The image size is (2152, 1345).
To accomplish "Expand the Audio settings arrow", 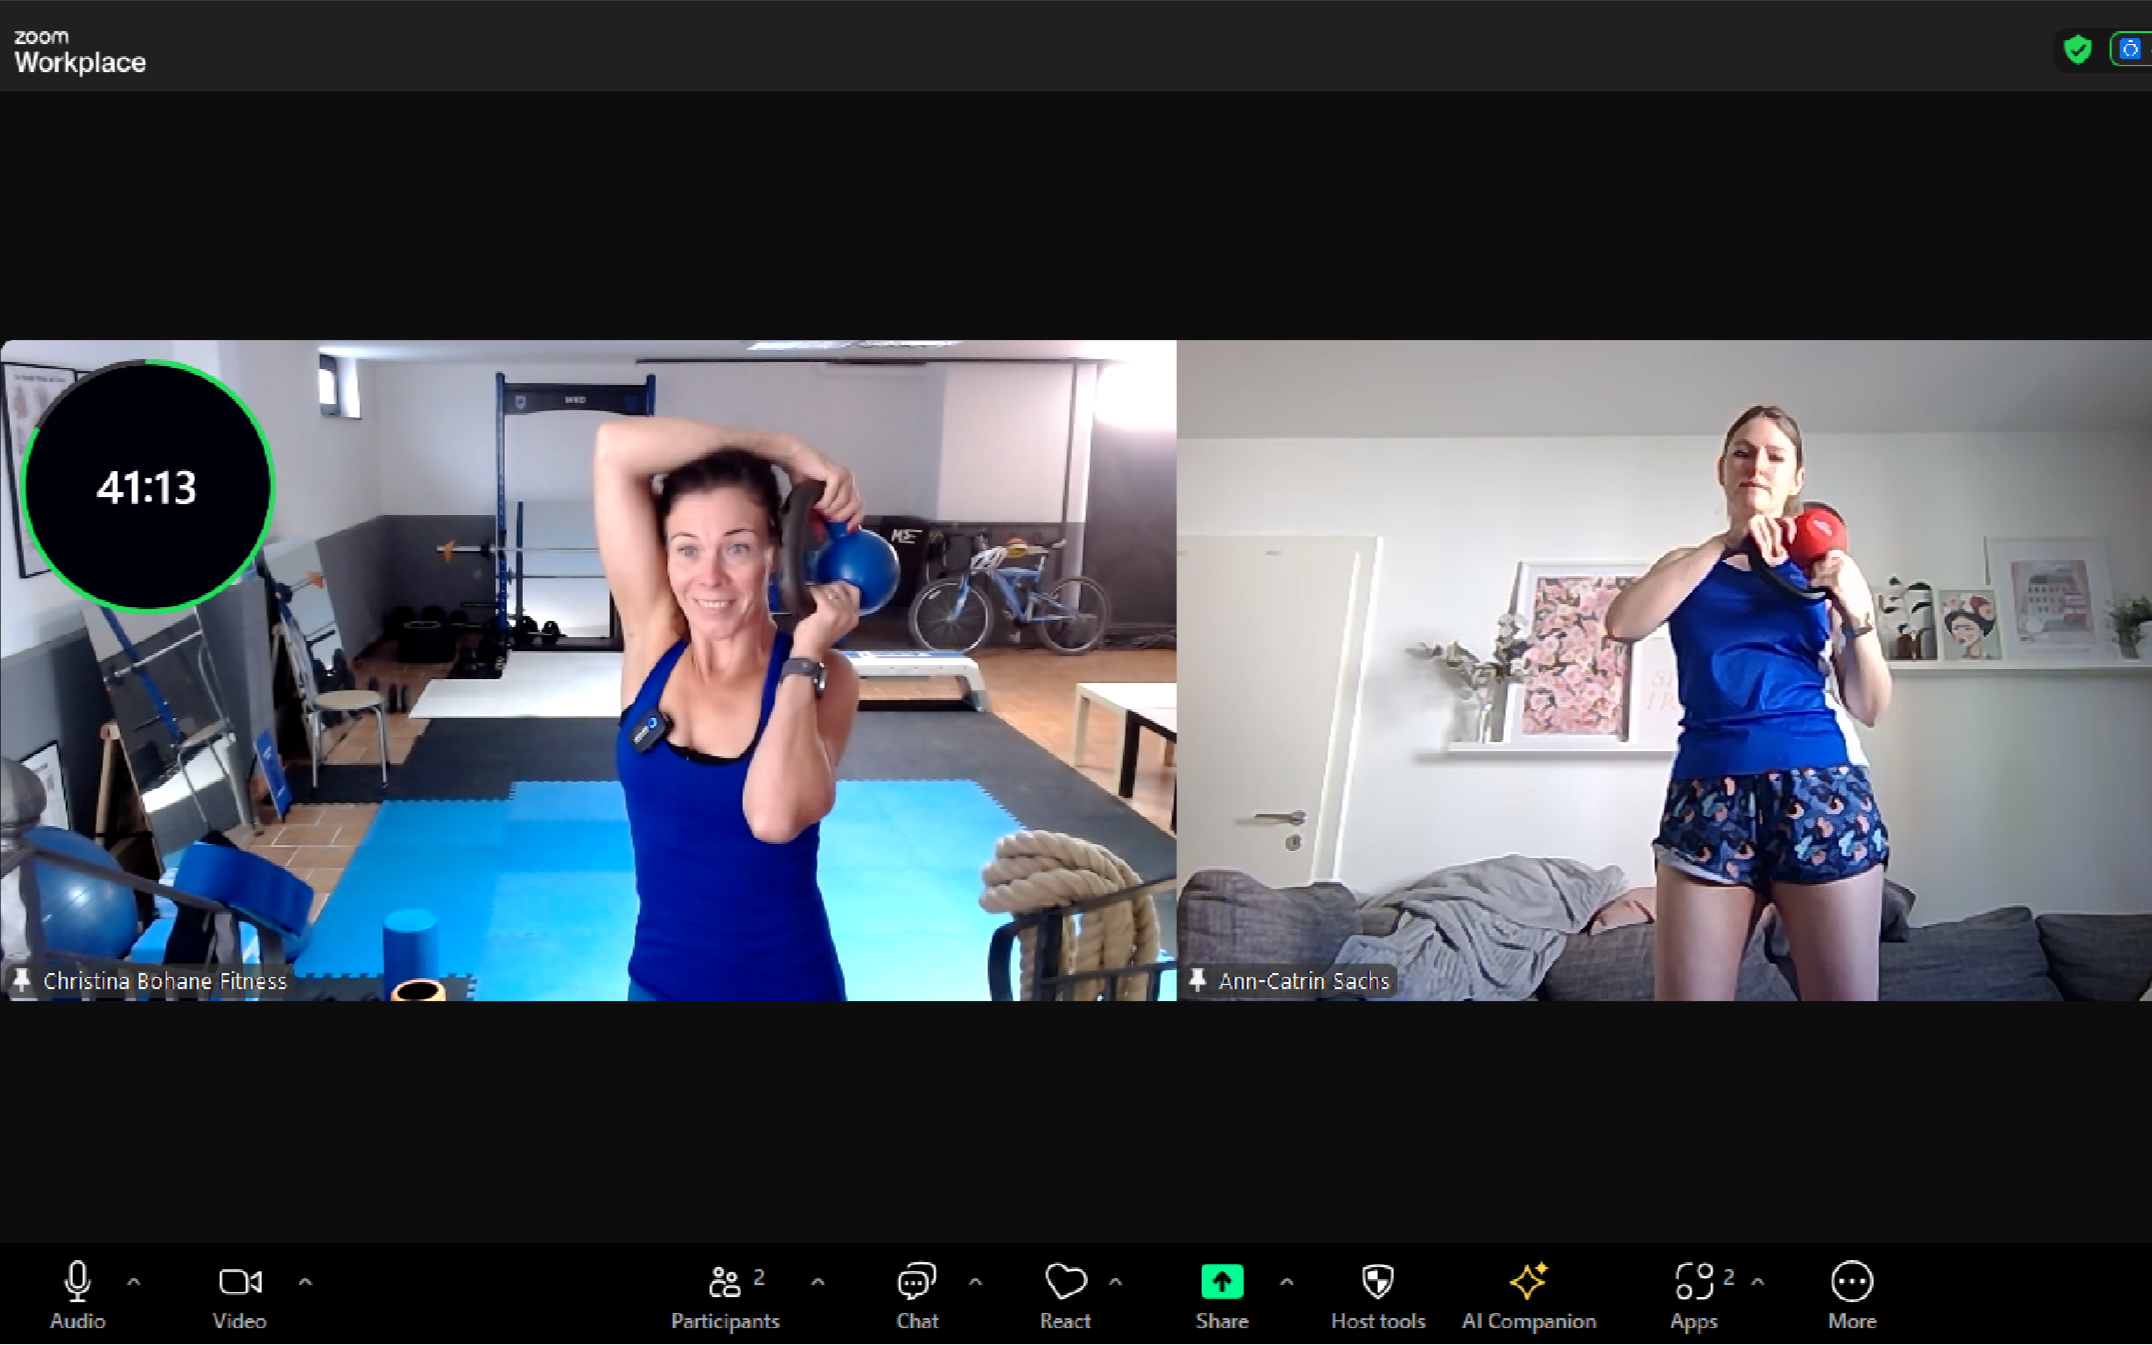I will (134, 1281).
